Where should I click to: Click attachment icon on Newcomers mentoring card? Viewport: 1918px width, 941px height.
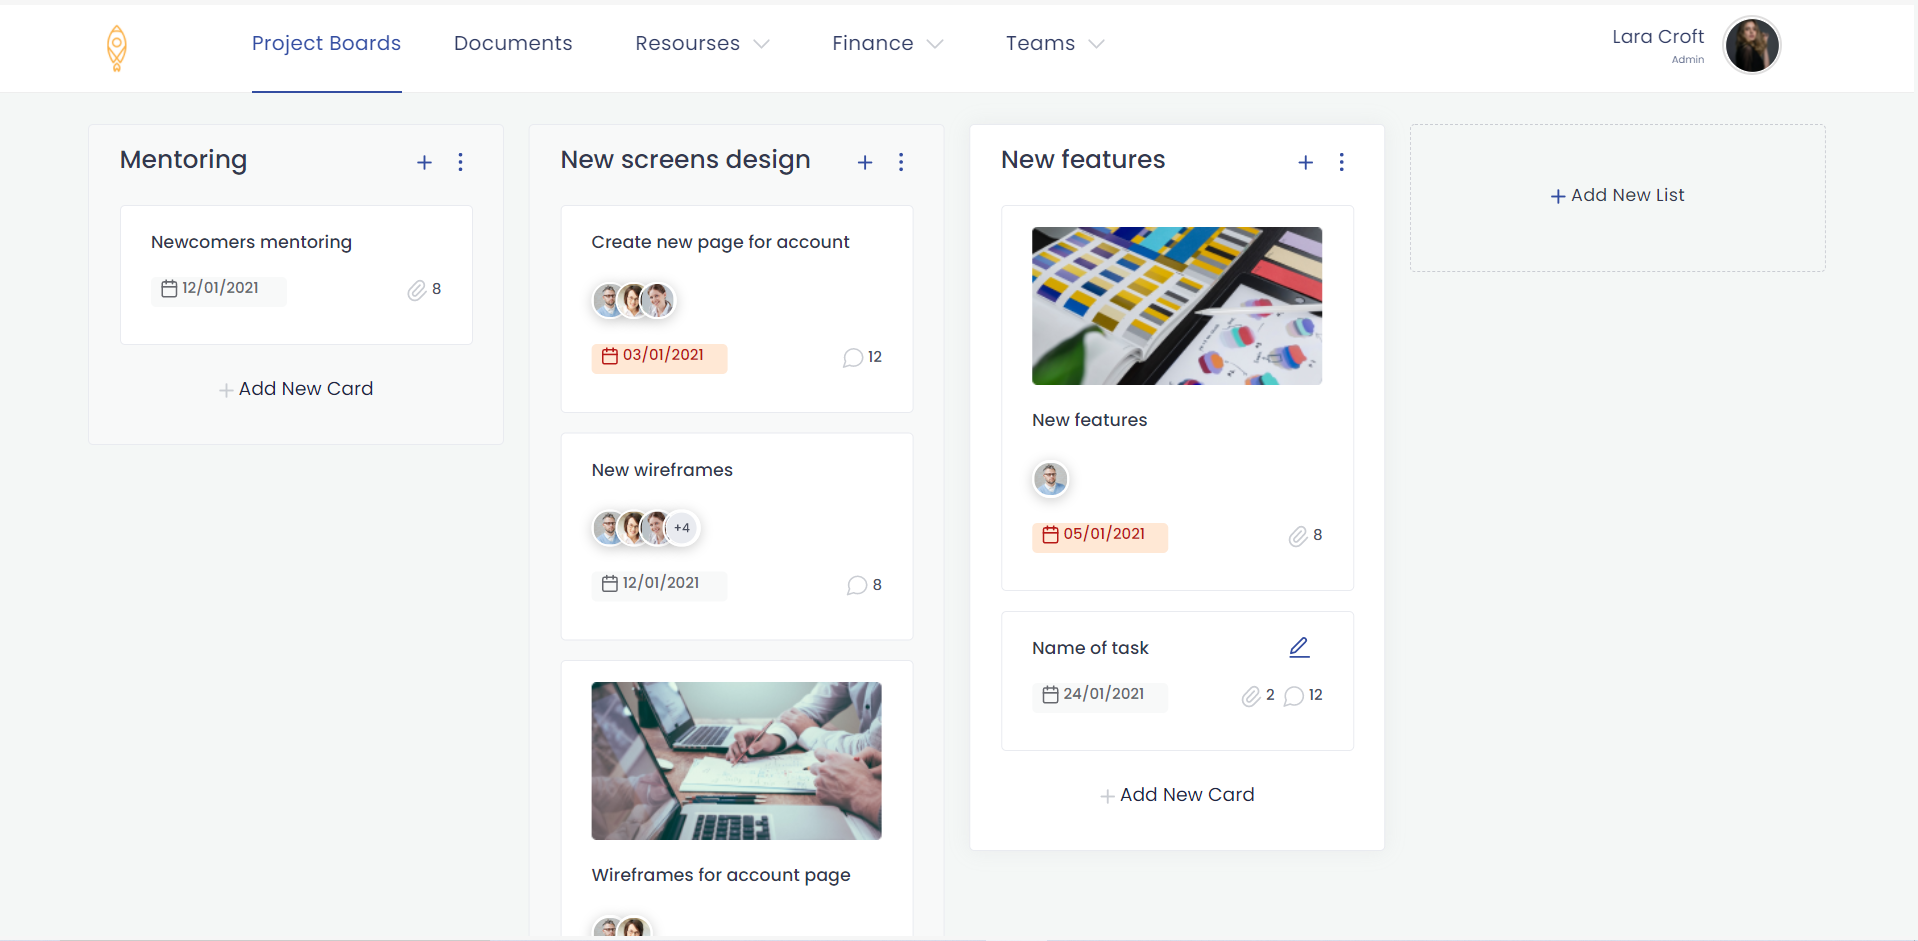[417, 290]
